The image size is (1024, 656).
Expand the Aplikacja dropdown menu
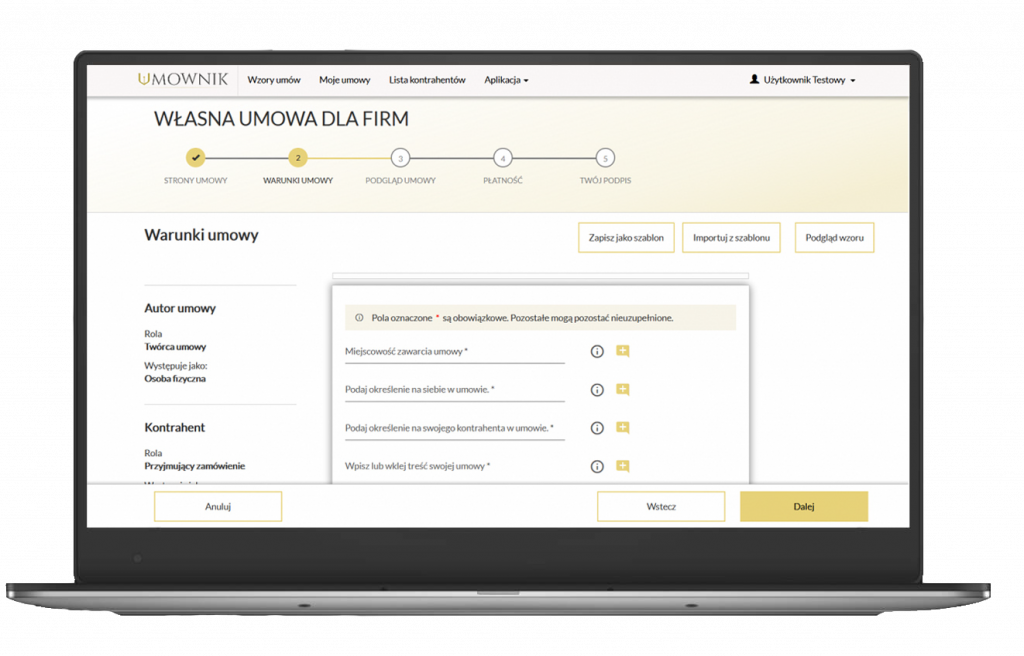[x=506, y=80]
